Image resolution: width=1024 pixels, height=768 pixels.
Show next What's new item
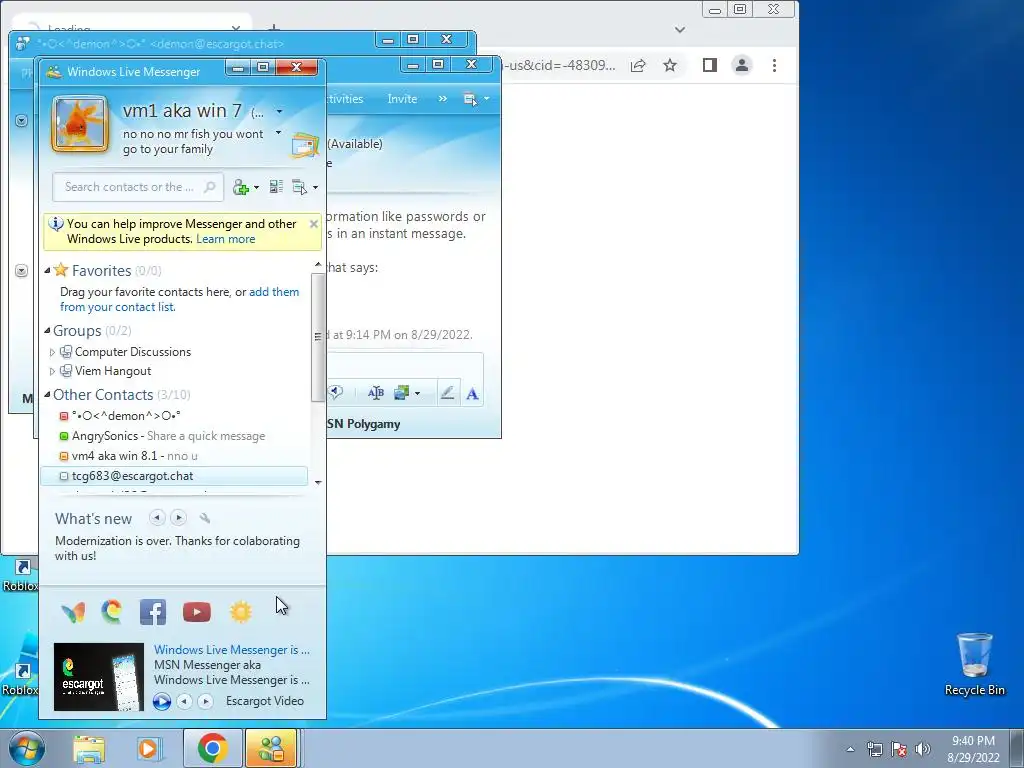pyautogui.click(x=178, y=518)
